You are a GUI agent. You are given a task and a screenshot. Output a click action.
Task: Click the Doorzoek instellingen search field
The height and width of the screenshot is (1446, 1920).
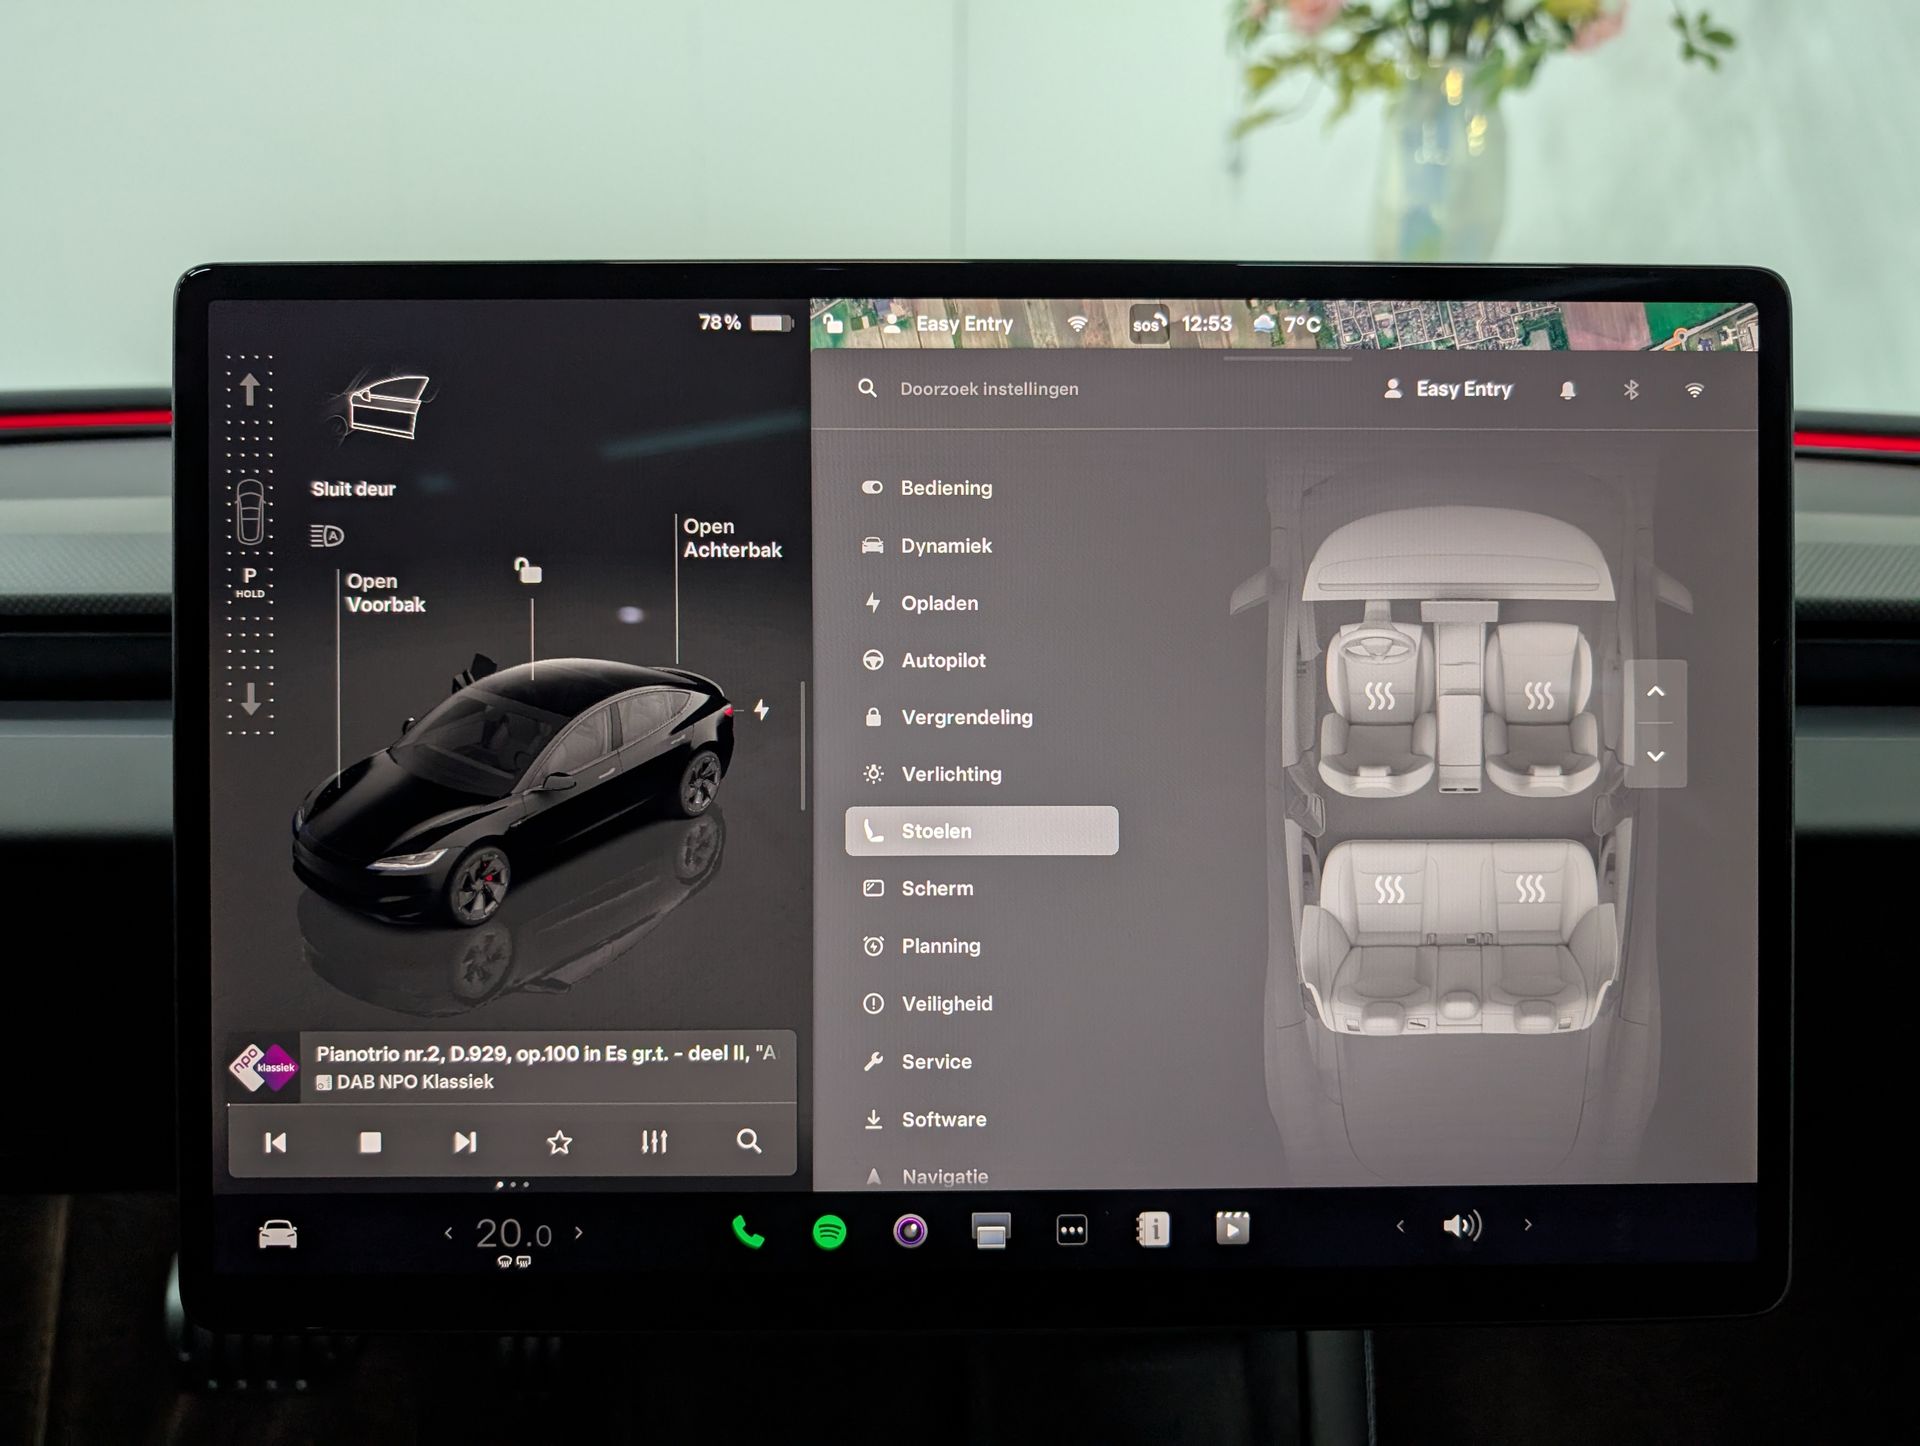pos(988,389)
